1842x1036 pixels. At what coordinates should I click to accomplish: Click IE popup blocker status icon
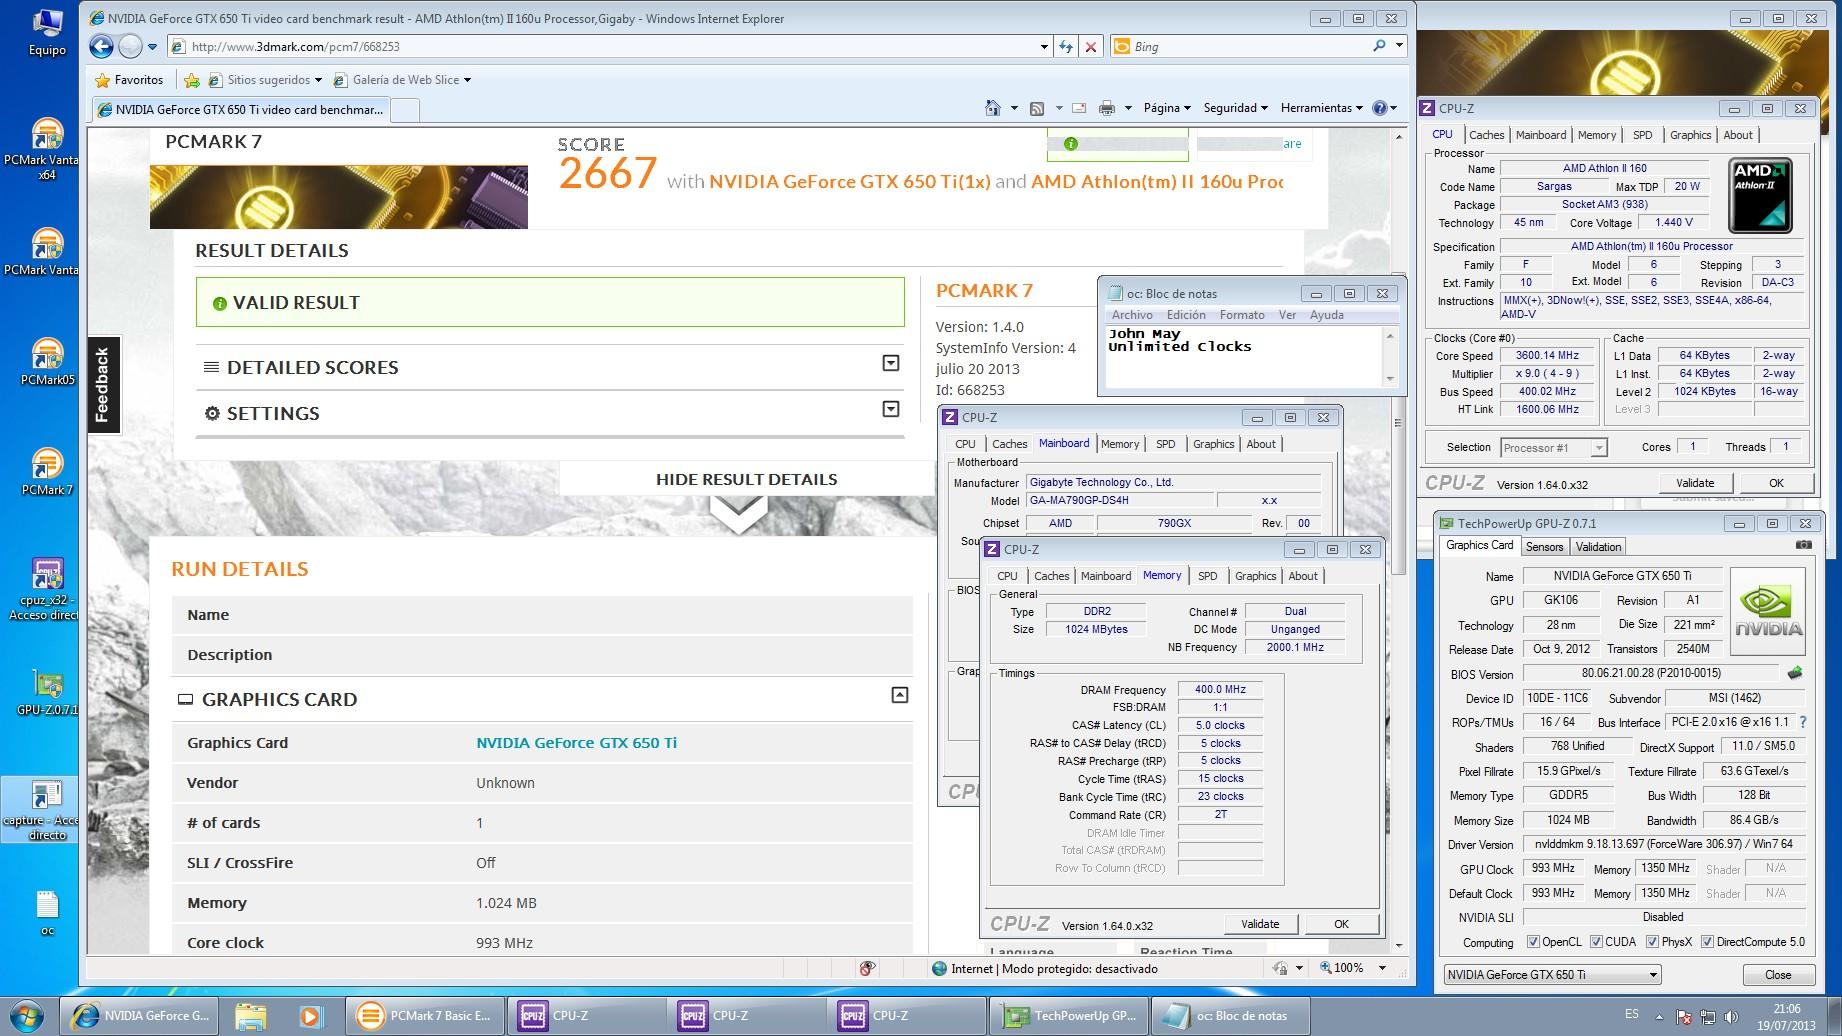click(x=867, y=968)
